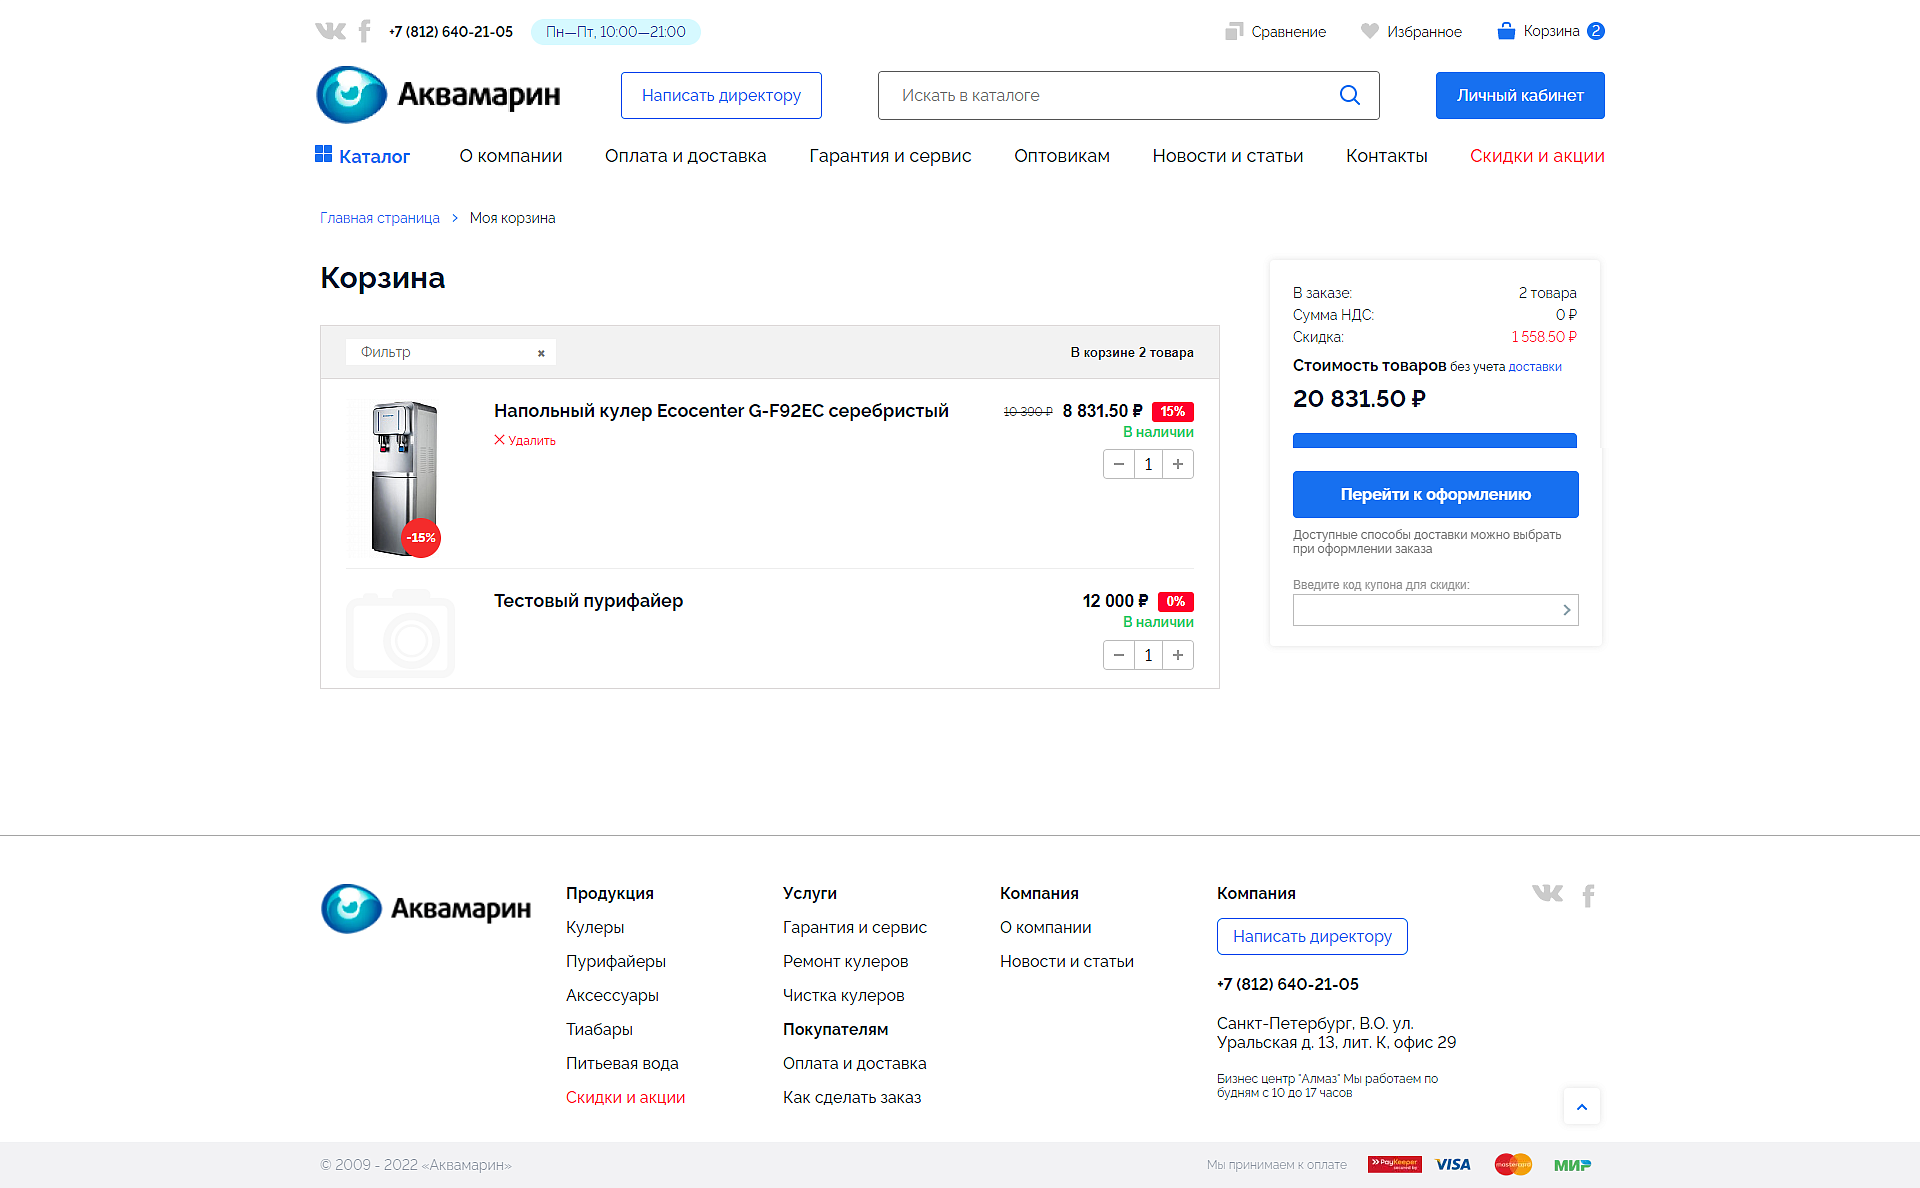Open the VK icon in footer
This screenshot has height=1188, width=1920.
tap(1547, 893)
